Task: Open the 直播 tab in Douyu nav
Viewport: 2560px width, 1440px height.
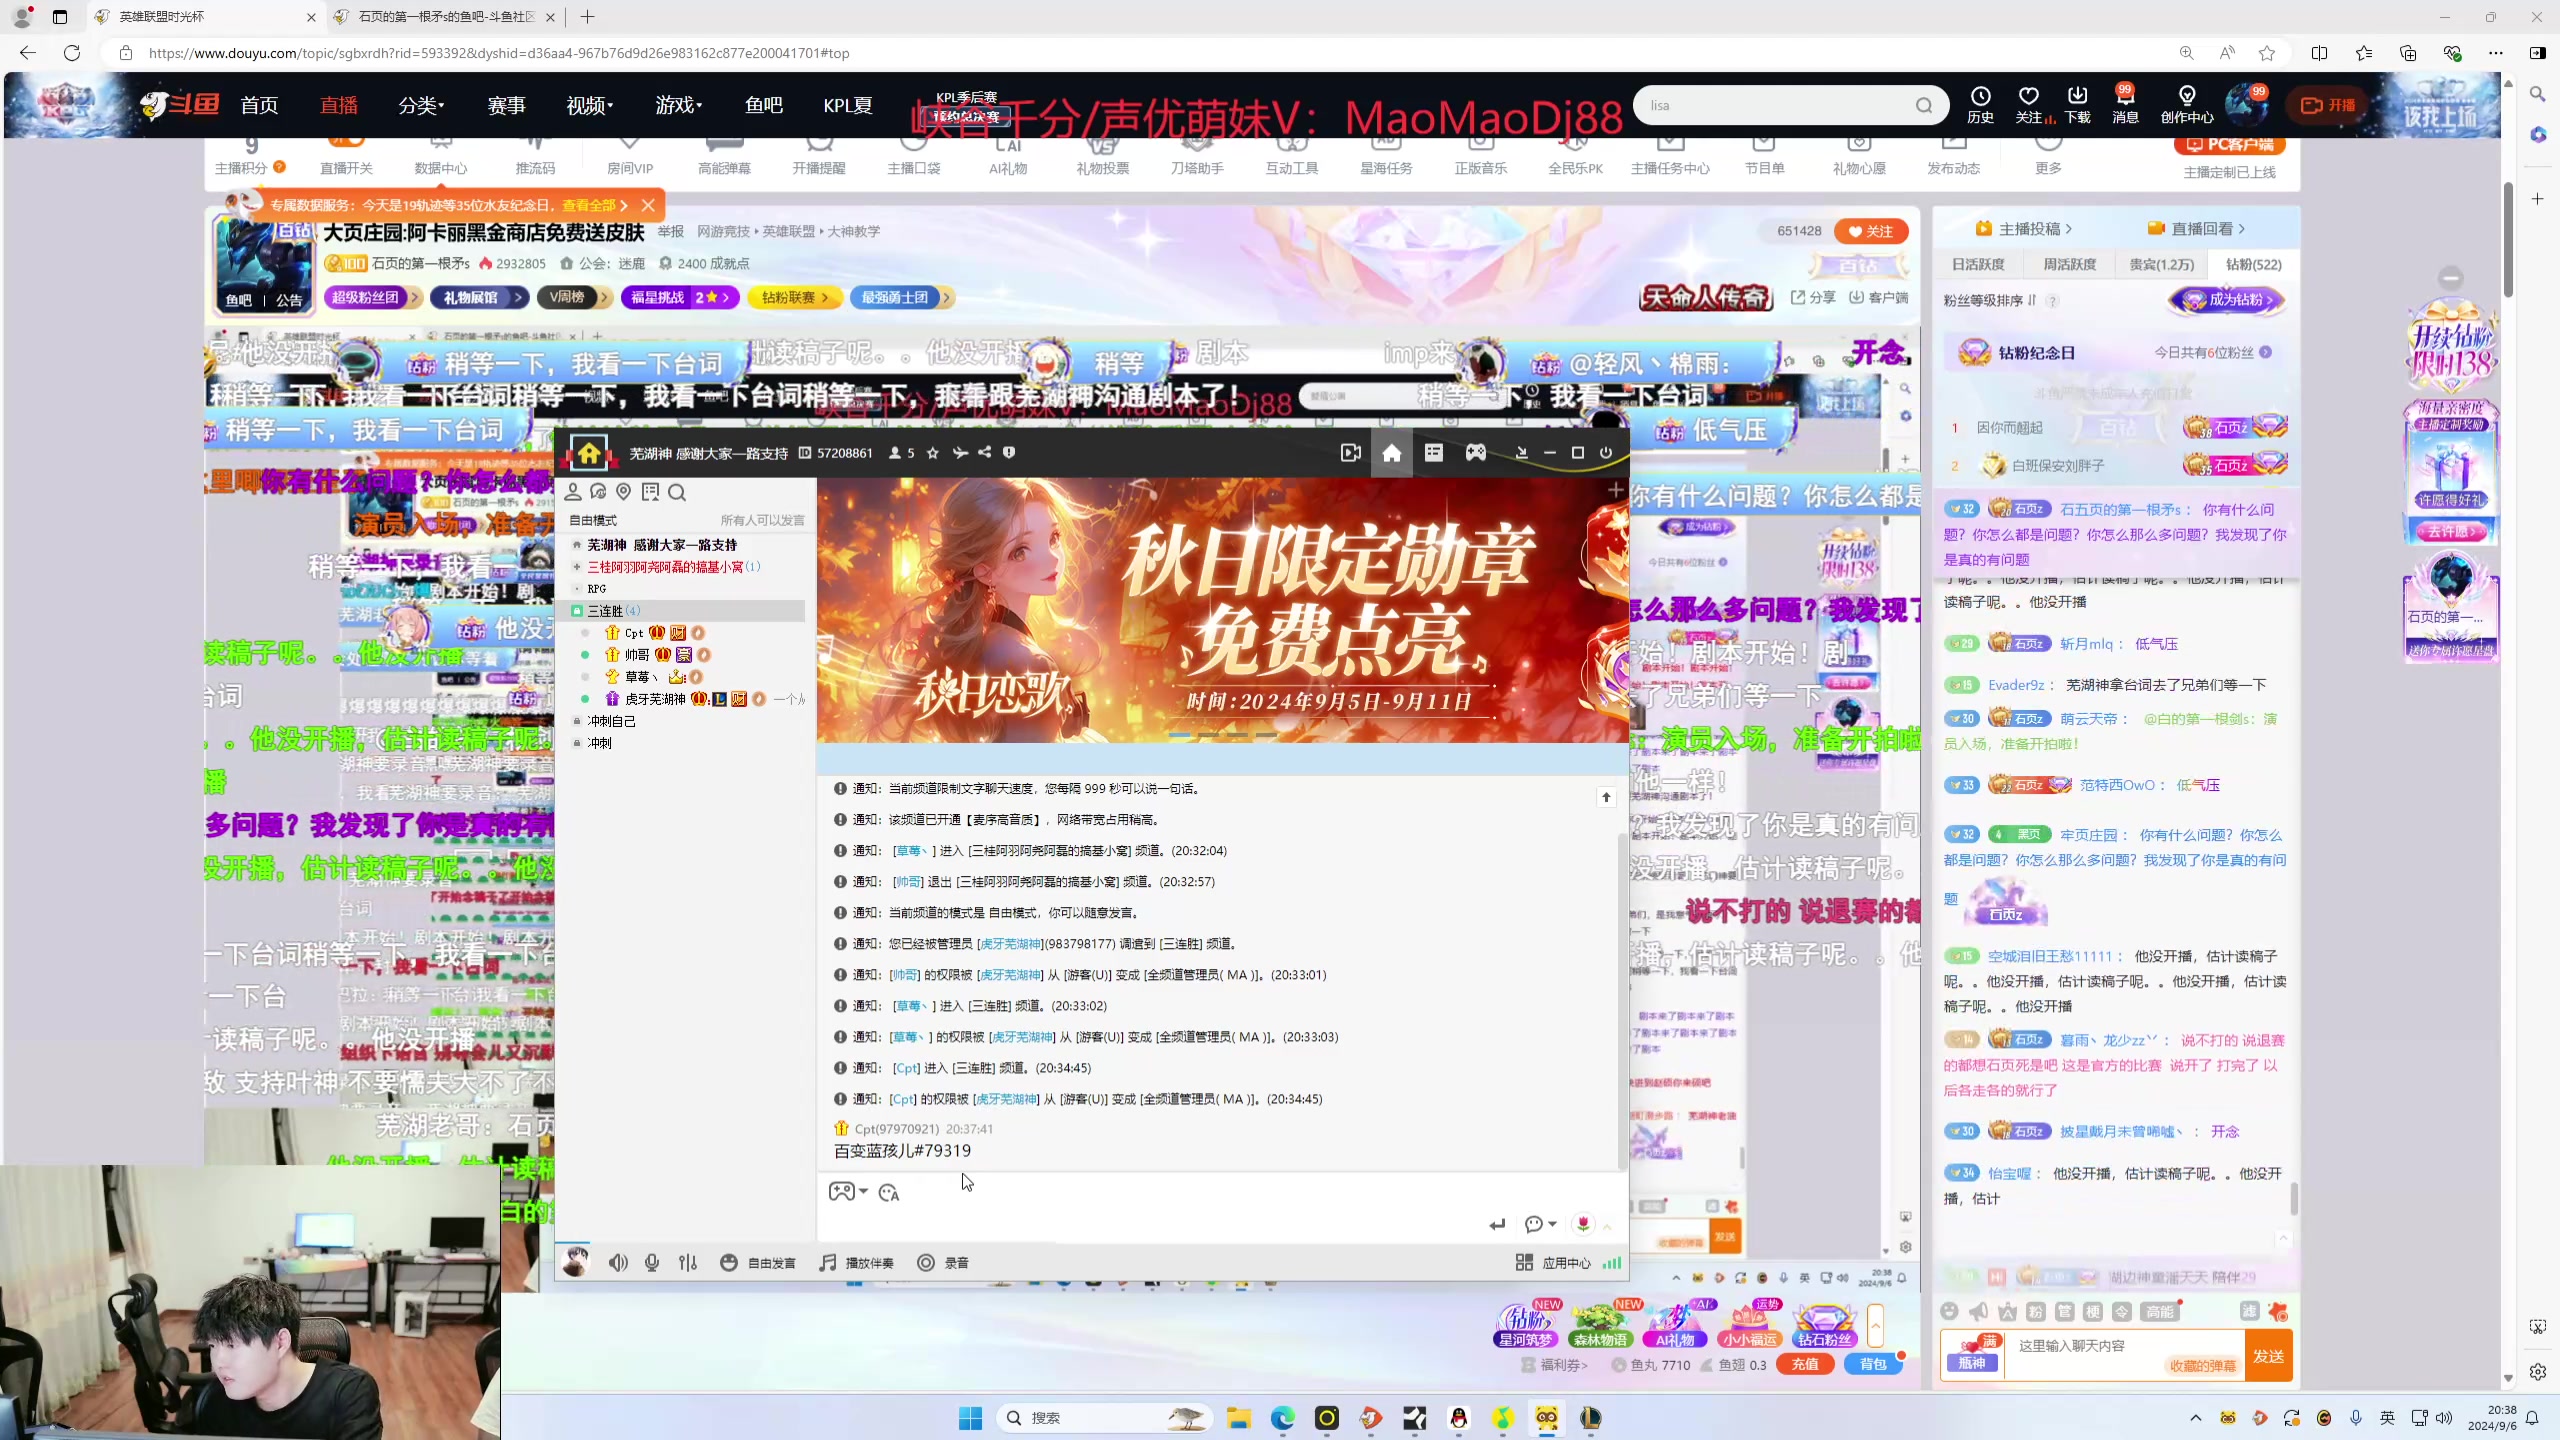Action: click(x=339, y=105)
